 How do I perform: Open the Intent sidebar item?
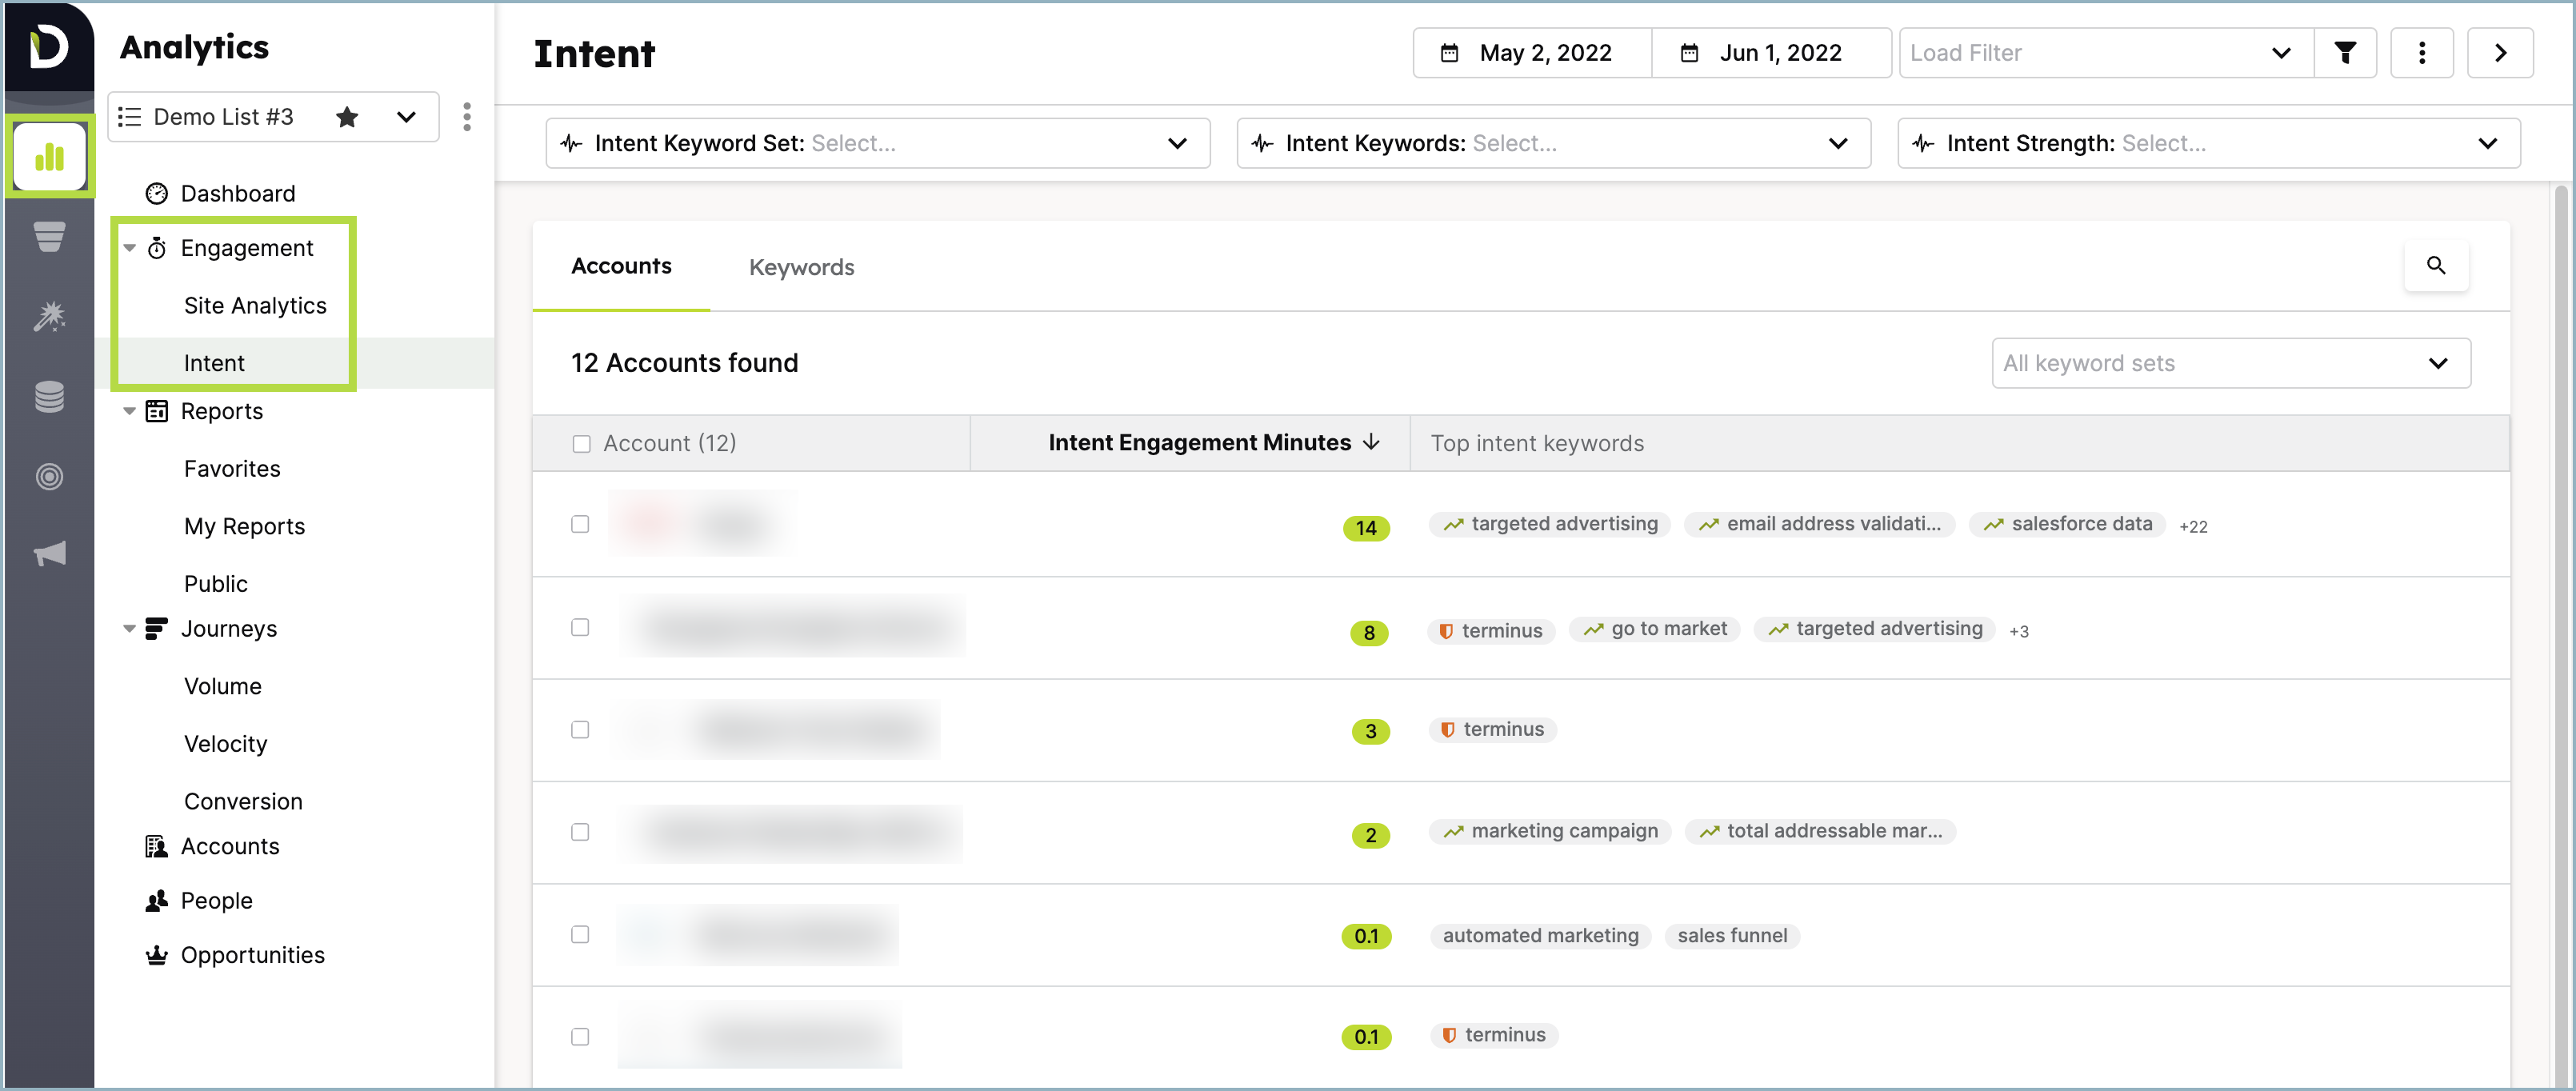[x=214, y=363]
